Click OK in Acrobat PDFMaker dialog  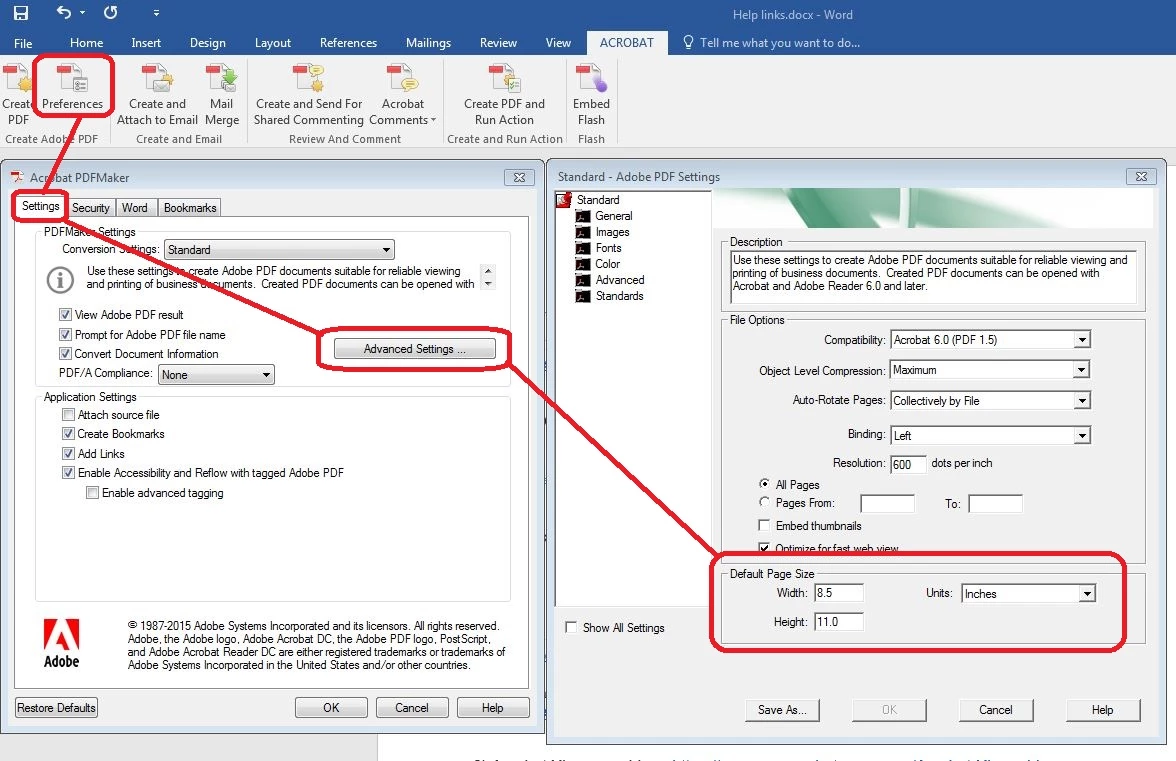click(x=332, y=708)
